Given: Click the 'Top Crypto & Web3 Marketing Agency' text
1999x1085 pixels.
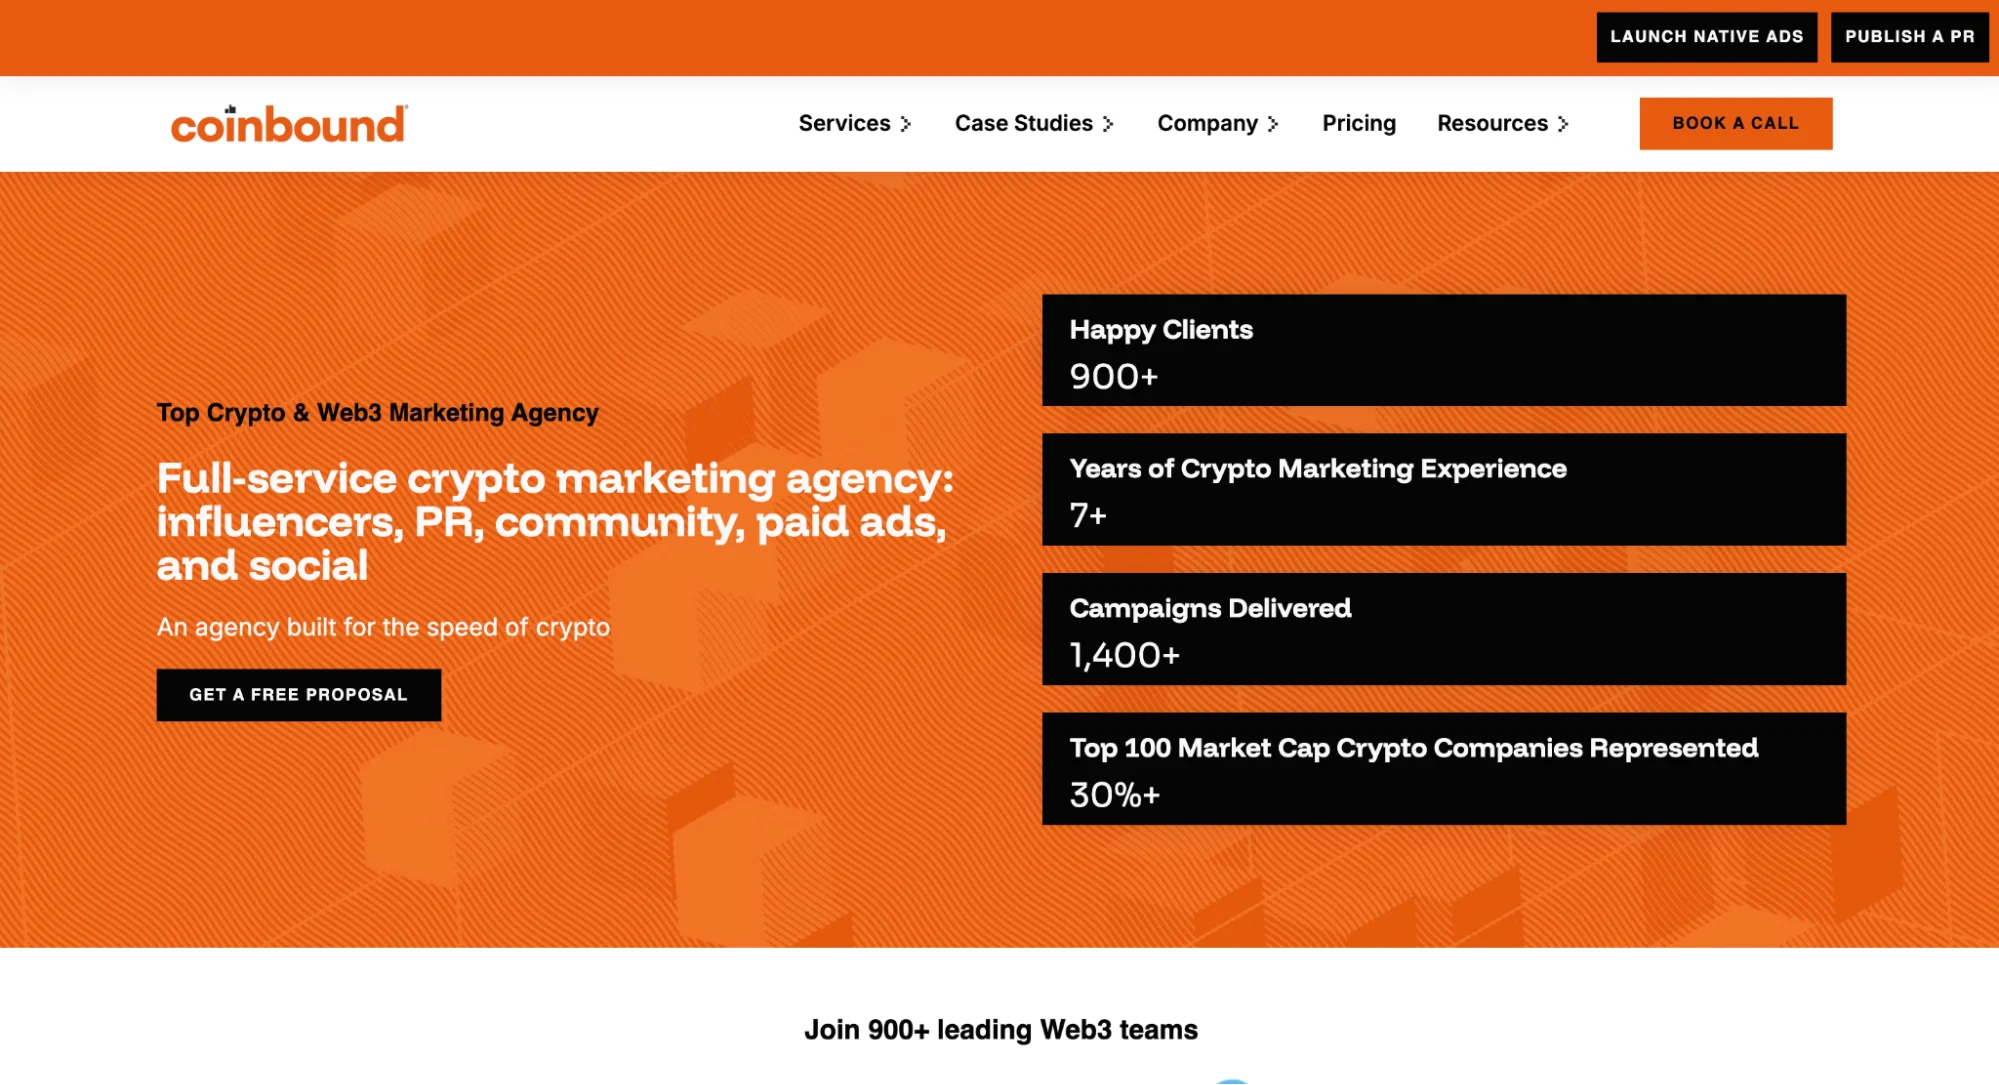Looking at the screenshot, I should [377, 413].
